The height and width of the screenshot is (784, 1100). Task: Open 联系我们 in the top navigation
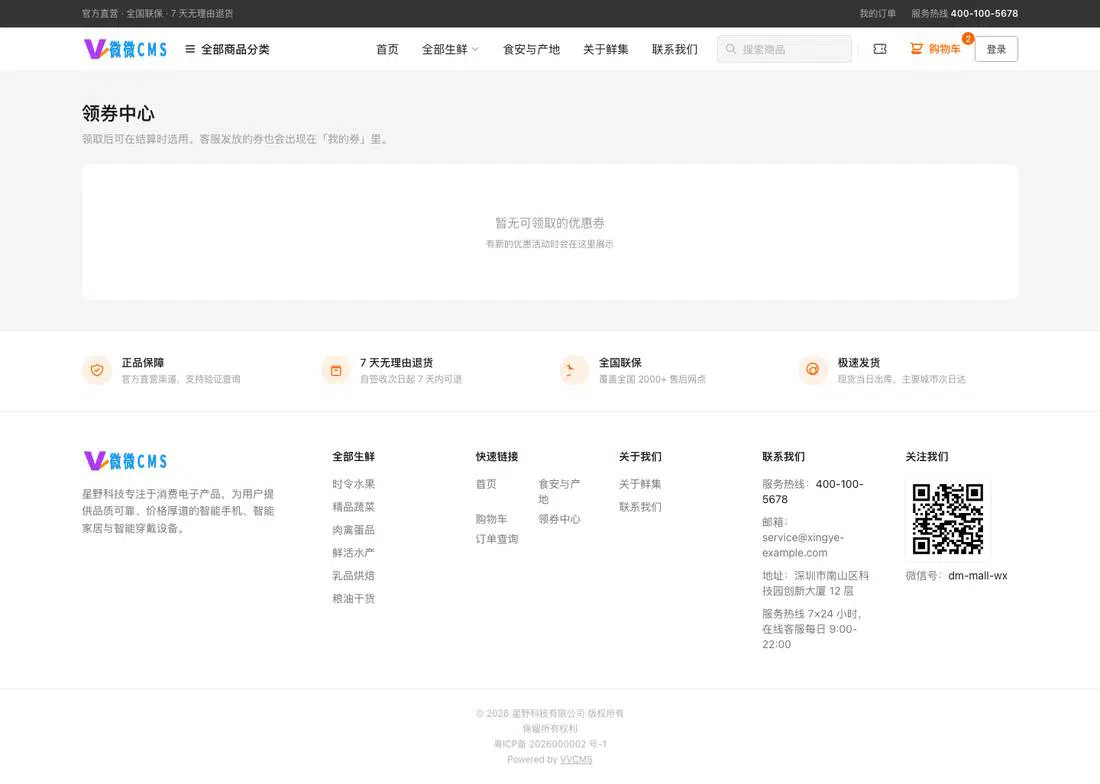675,49
